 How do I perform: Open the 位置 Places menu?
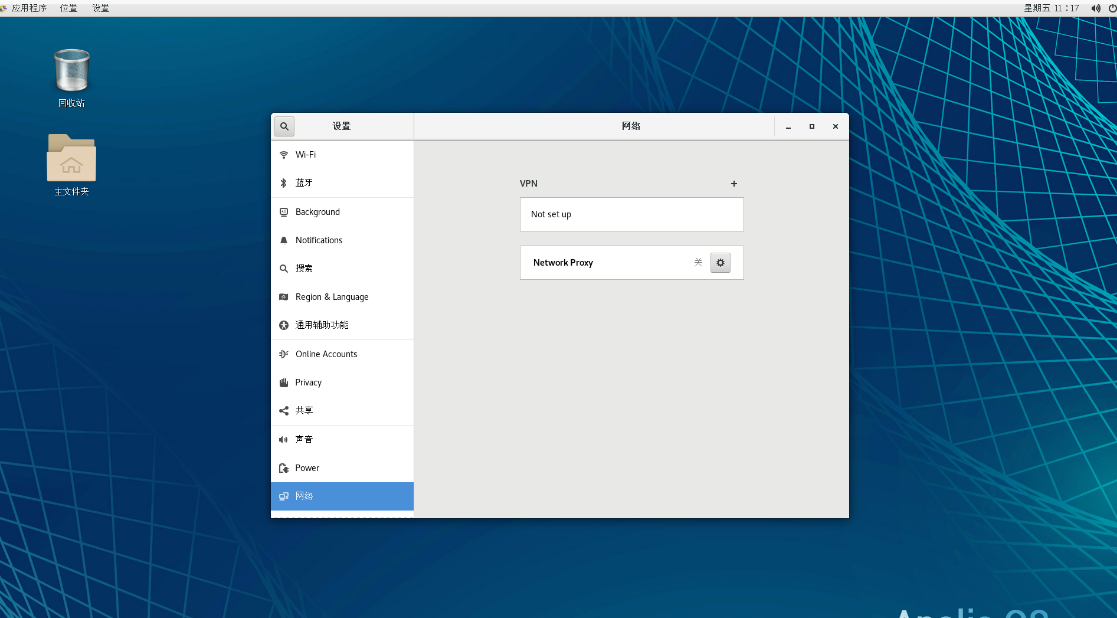(68, 7)
